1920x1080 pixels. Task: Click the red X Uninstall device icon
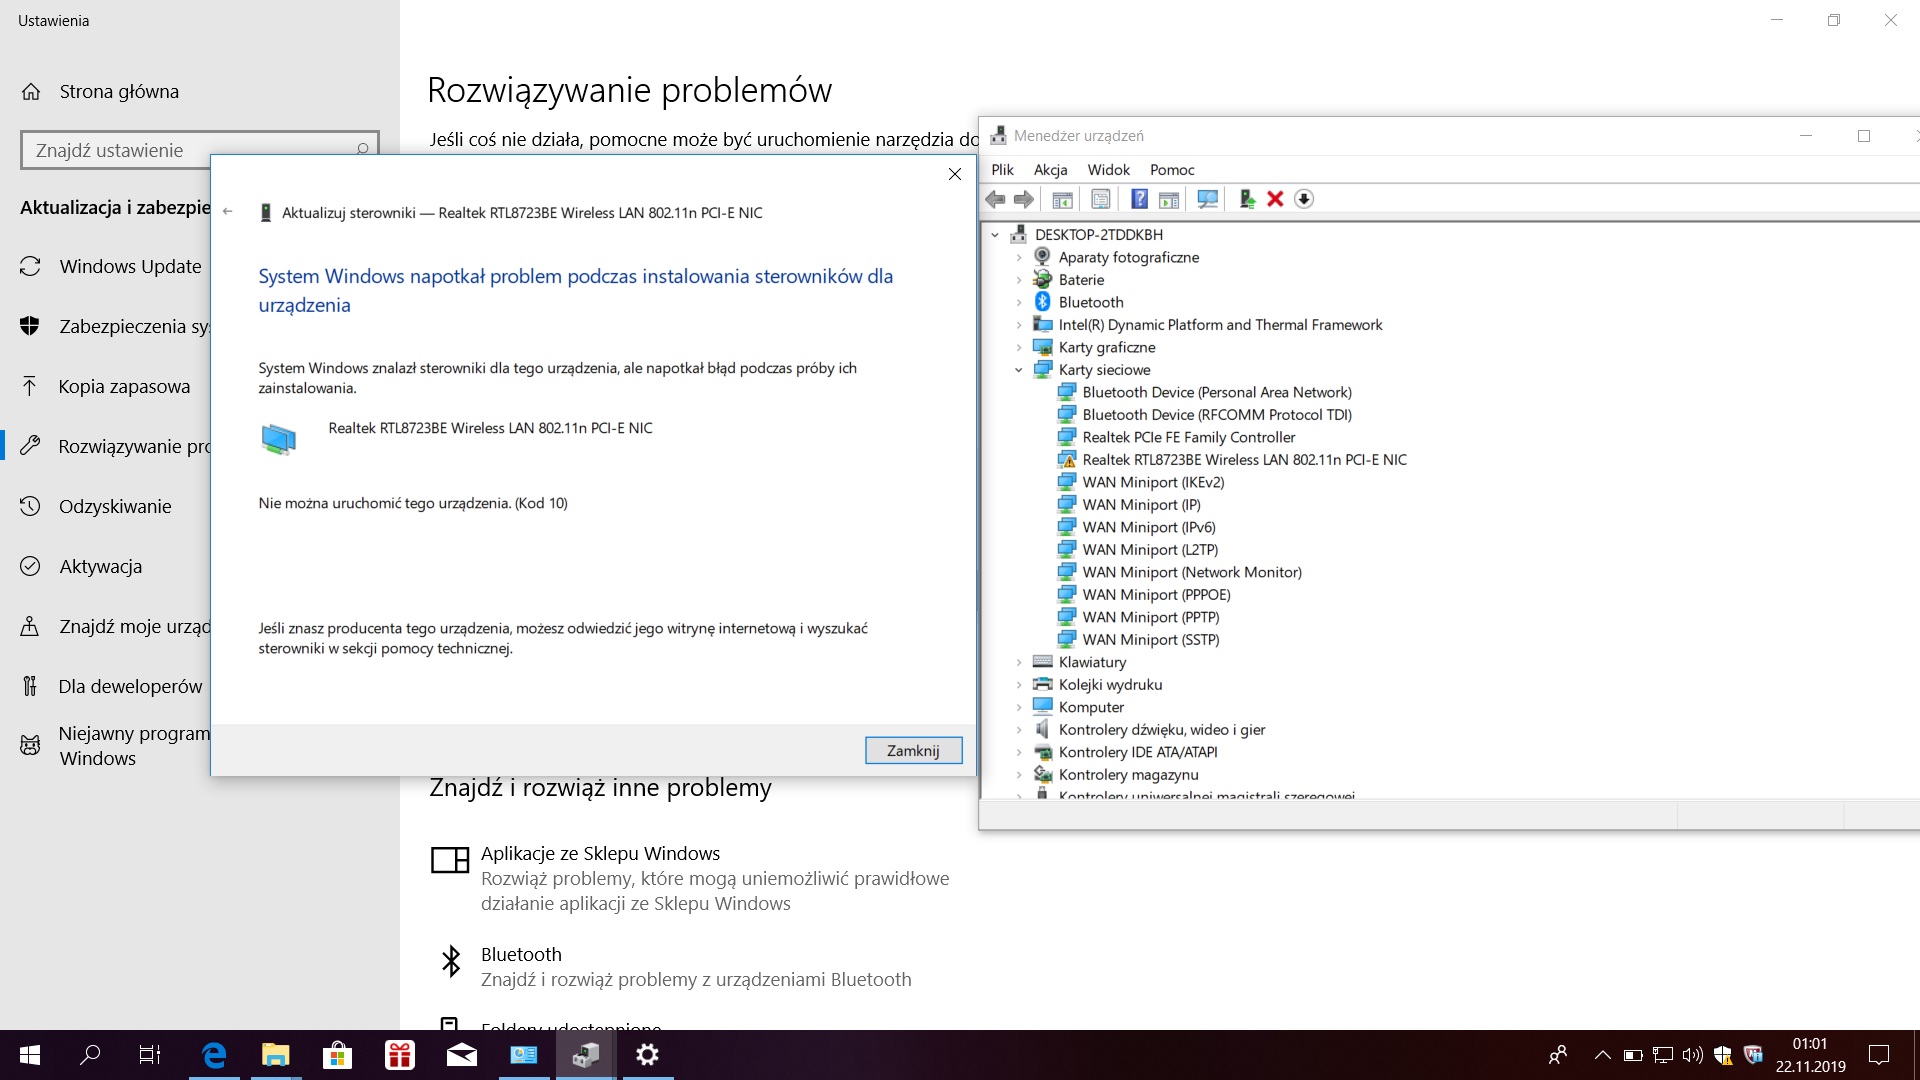click(x=1275, y=199)
